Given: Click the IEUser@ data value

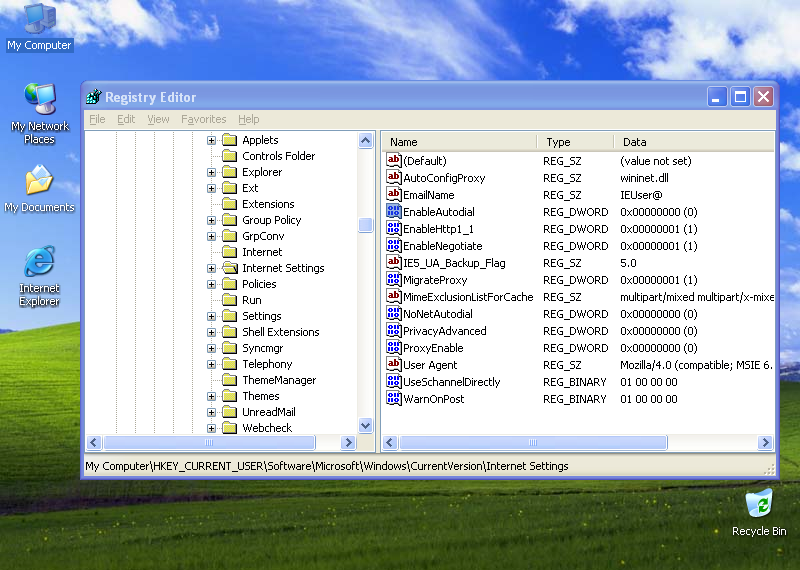Looking at the screenshot, I should (641, 195).
